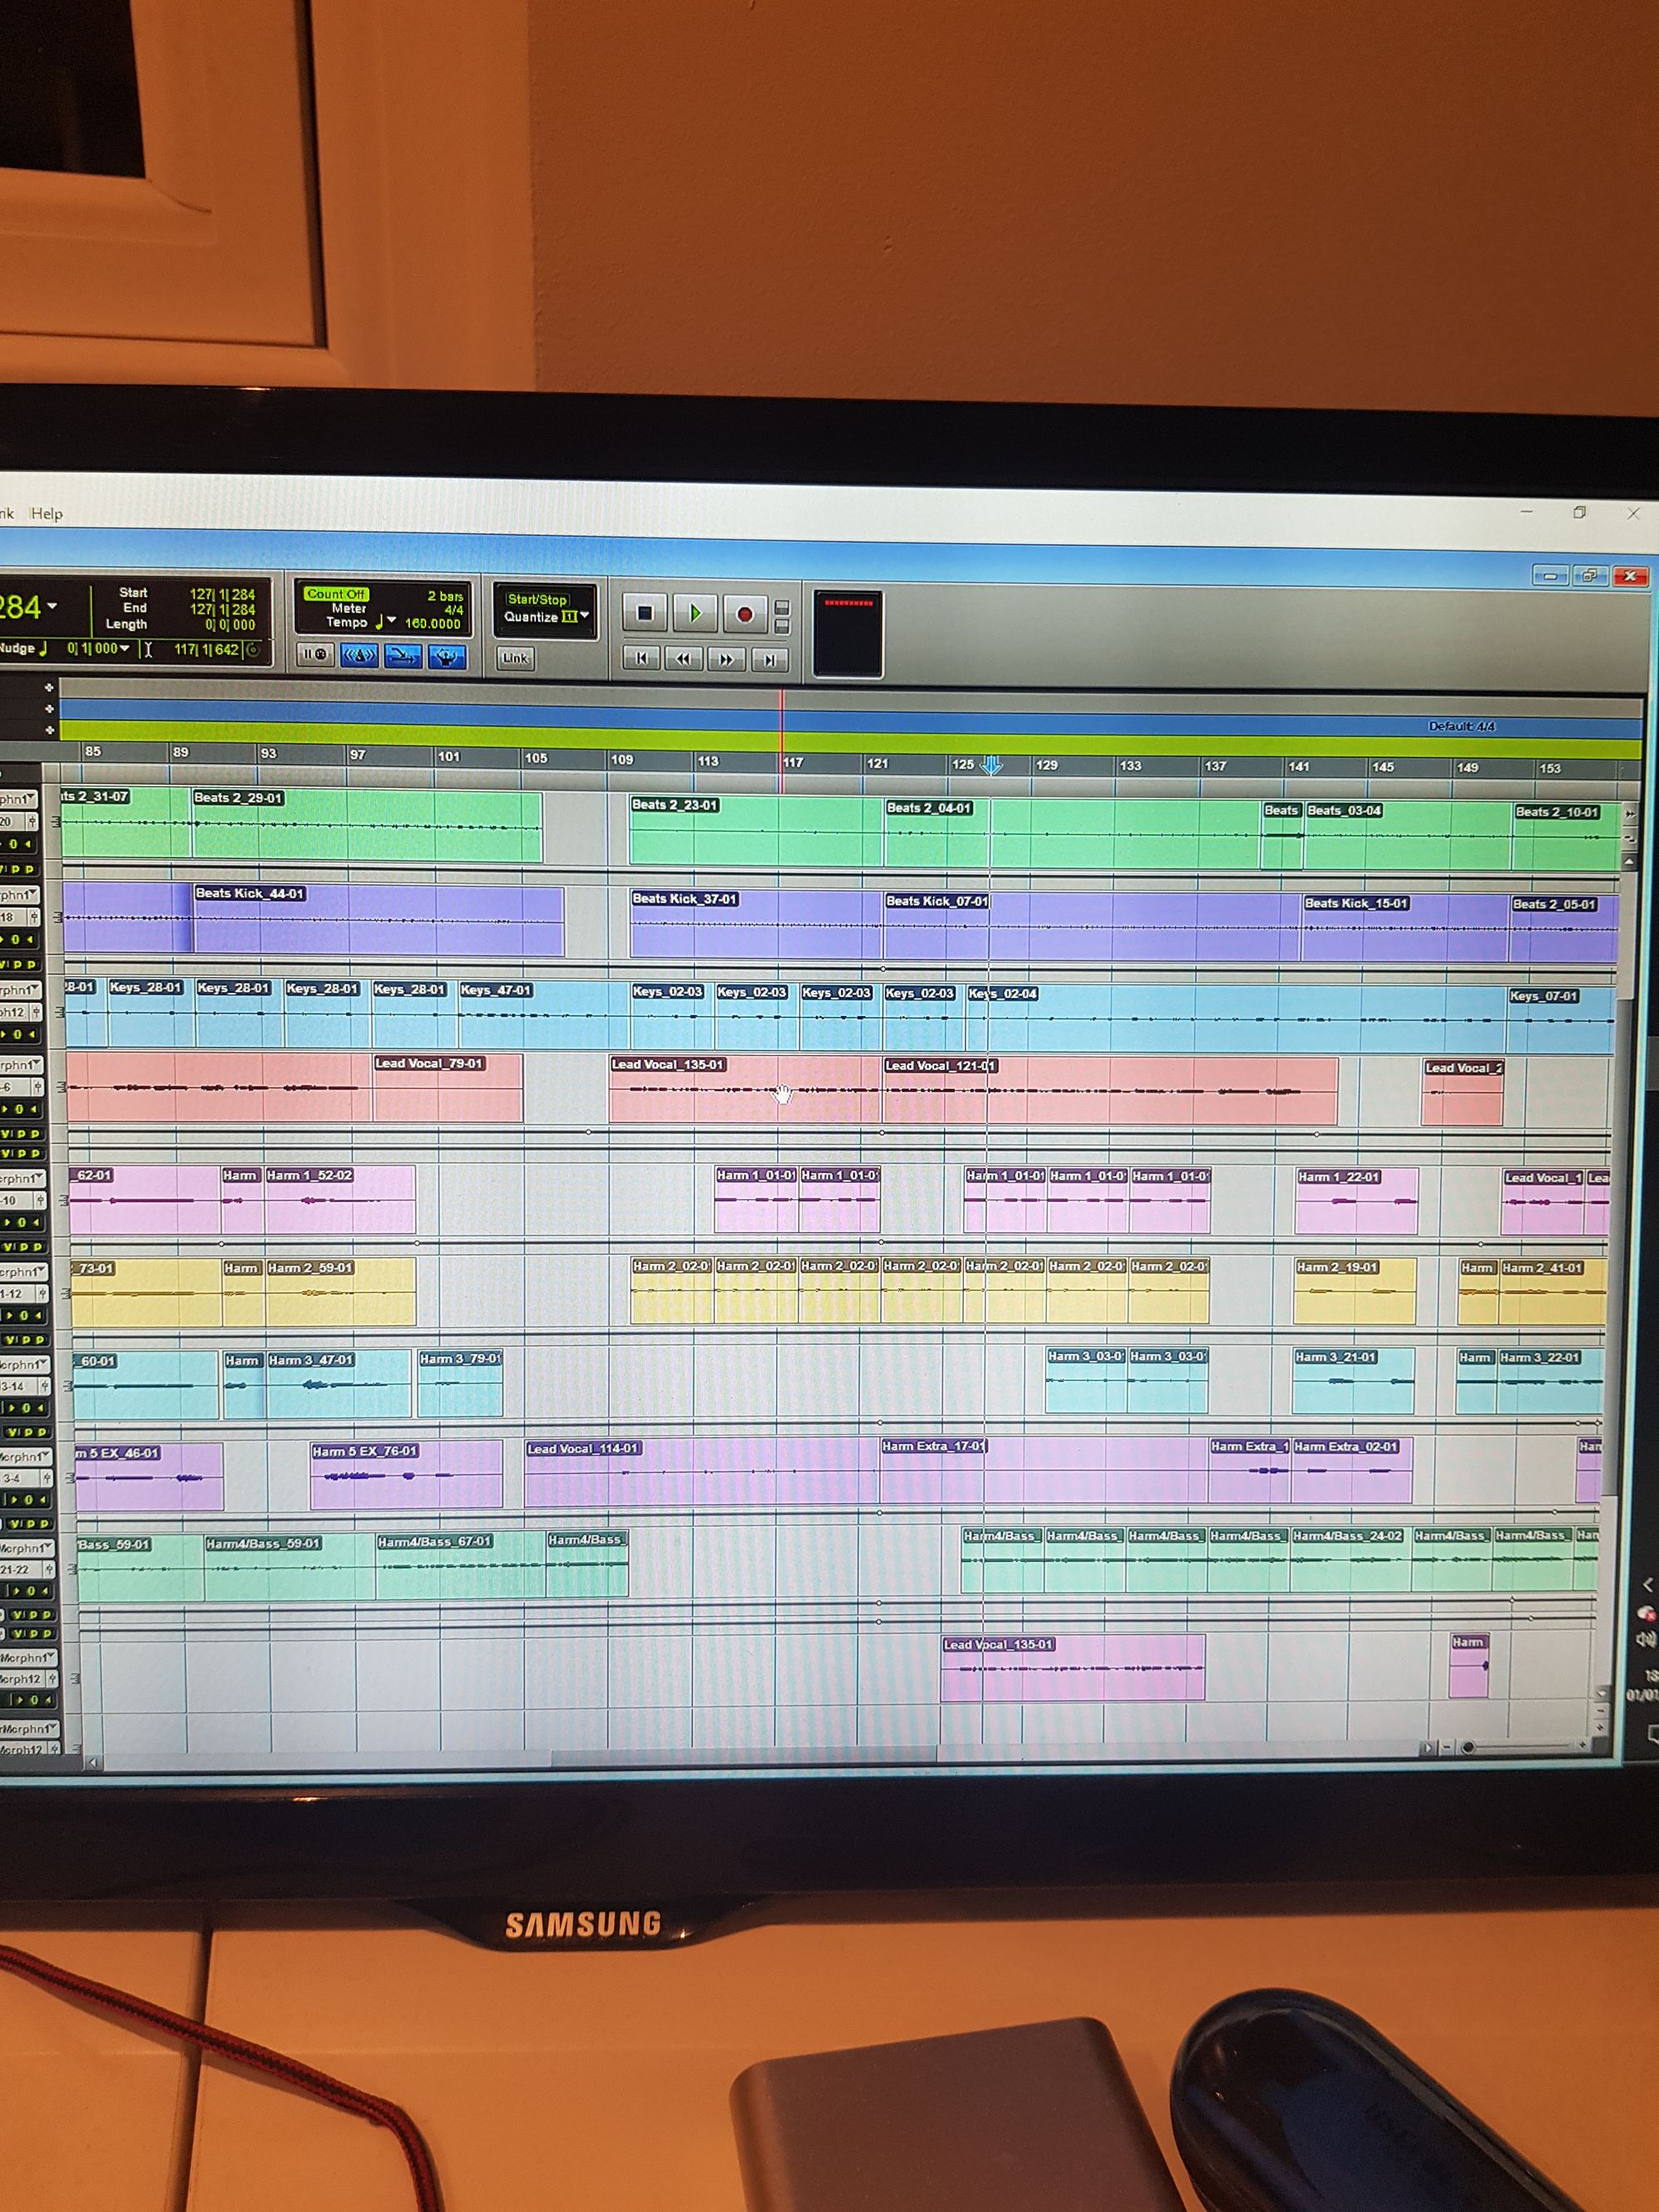Click the Tempo value 160.0000

(x=432, y=623)
